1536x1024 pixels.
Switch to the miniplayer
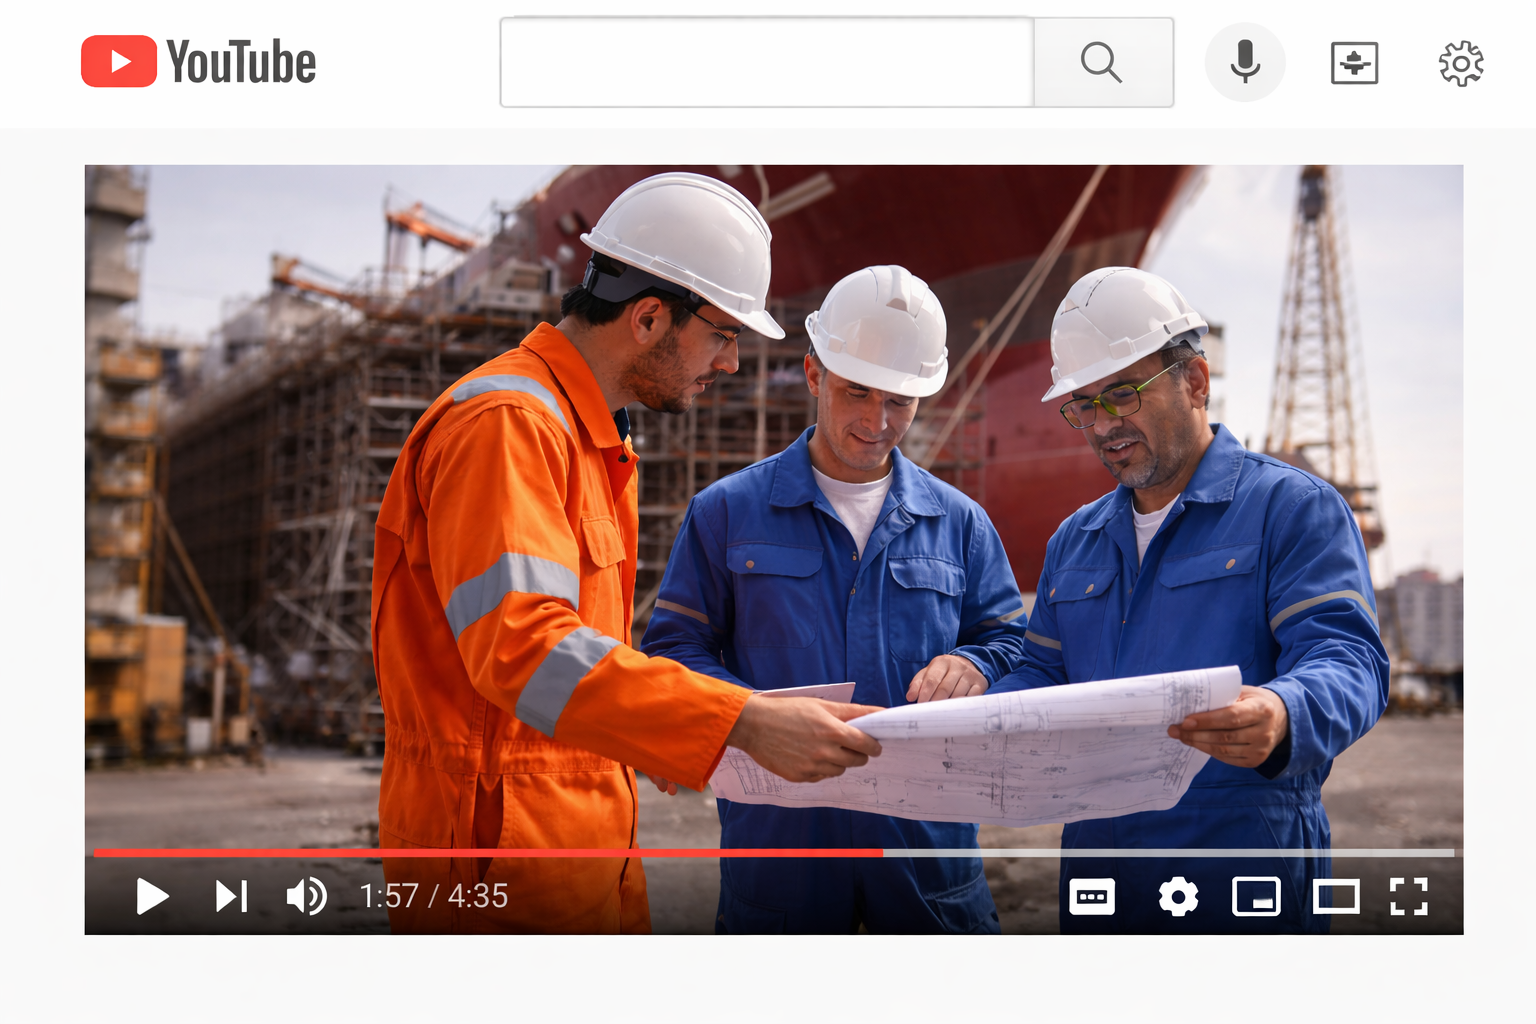[x=1256, y=897]
